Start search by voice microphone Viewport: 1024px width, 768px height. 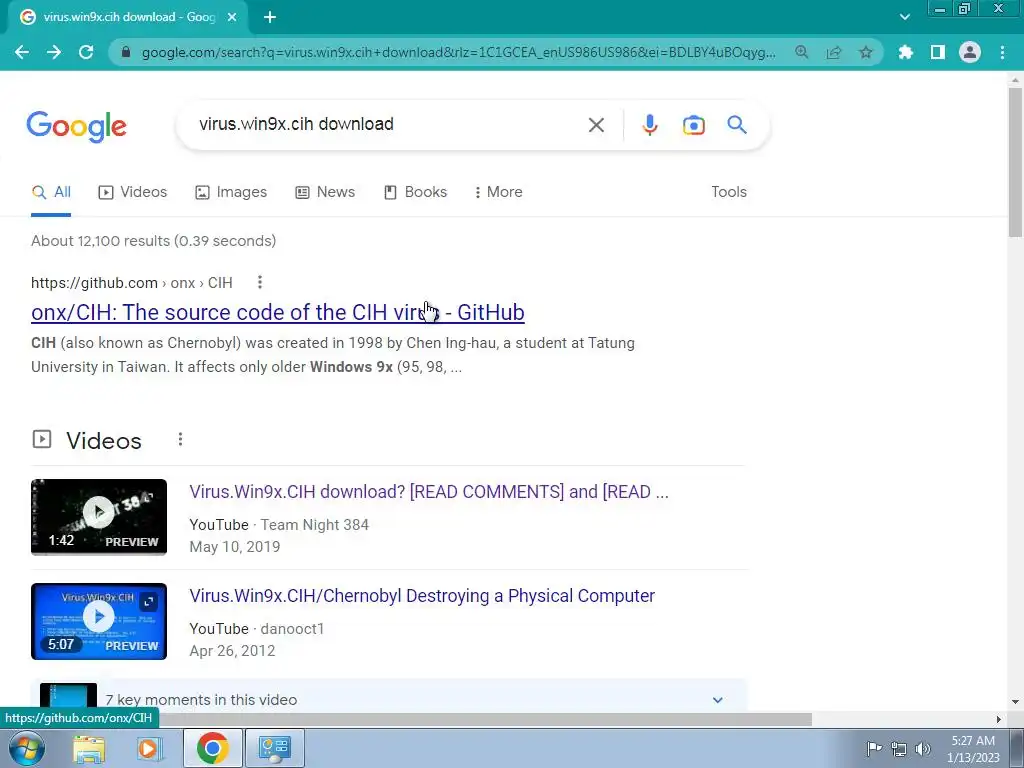pyautogui.click(x=650, y=125)
